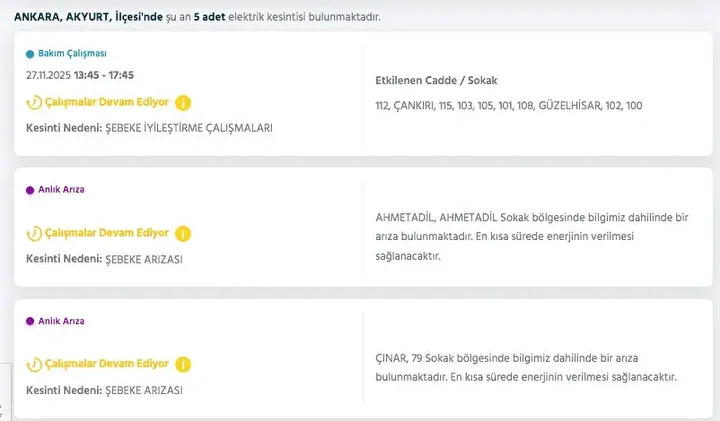
Task: Click the info icon in the maintenance card
Action: coord(183,103)
